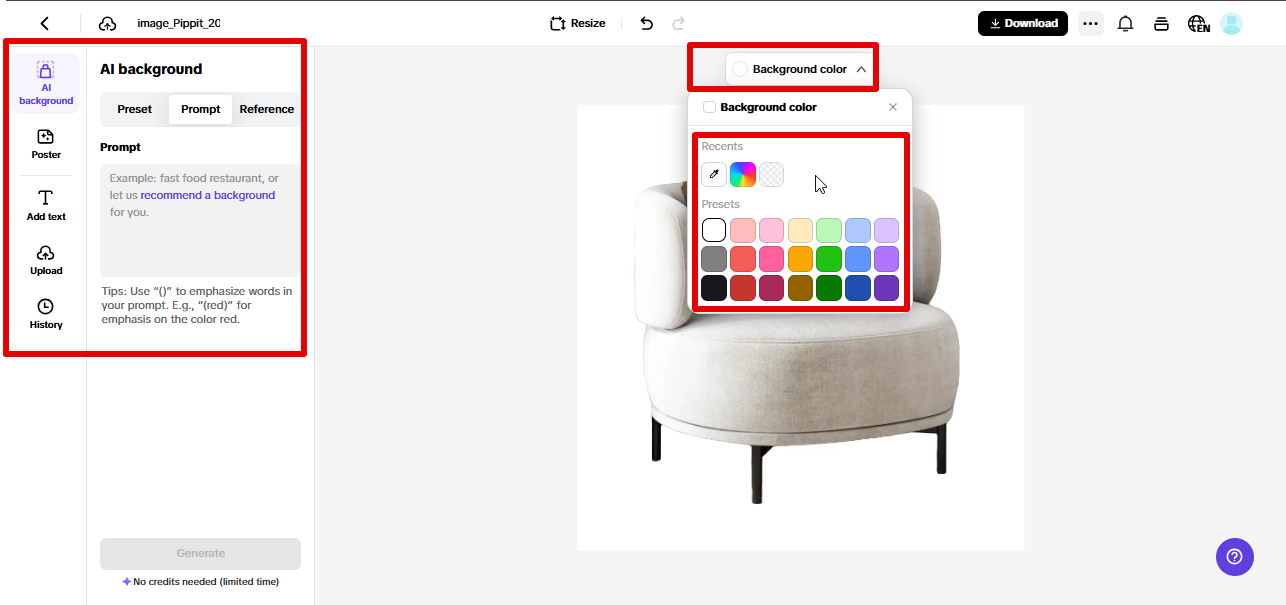
Task: Choose the pale yellow preset swatch
Action: point(800,230)
